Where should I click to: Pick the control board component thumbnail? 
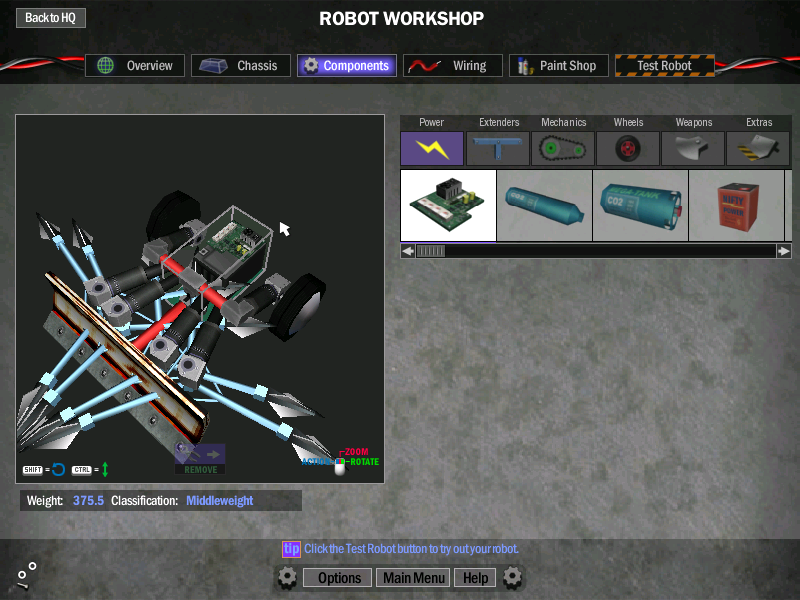coord(448,205)
